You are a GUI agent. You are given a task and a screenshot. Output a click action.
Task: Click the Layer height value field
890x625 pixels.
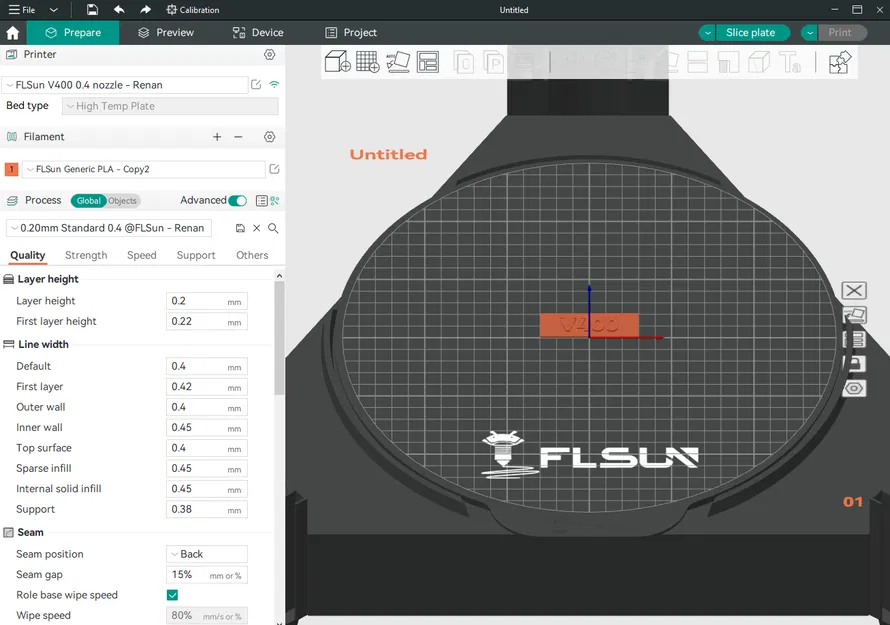[x=207, y=301]
